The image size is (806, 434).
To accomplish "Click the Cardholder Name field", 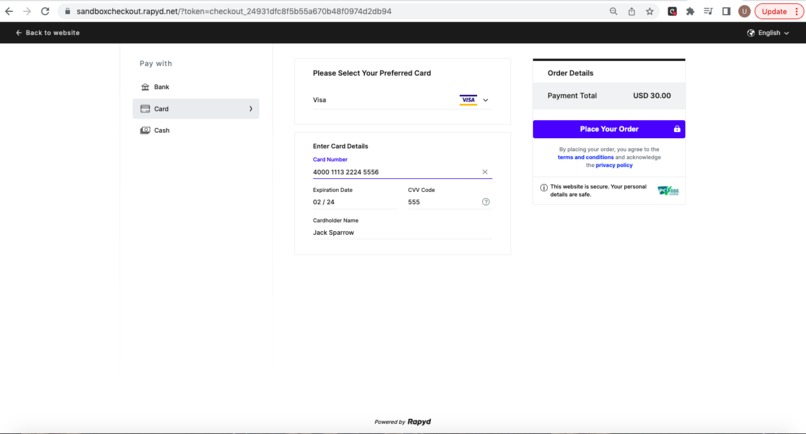I will 402,232.
